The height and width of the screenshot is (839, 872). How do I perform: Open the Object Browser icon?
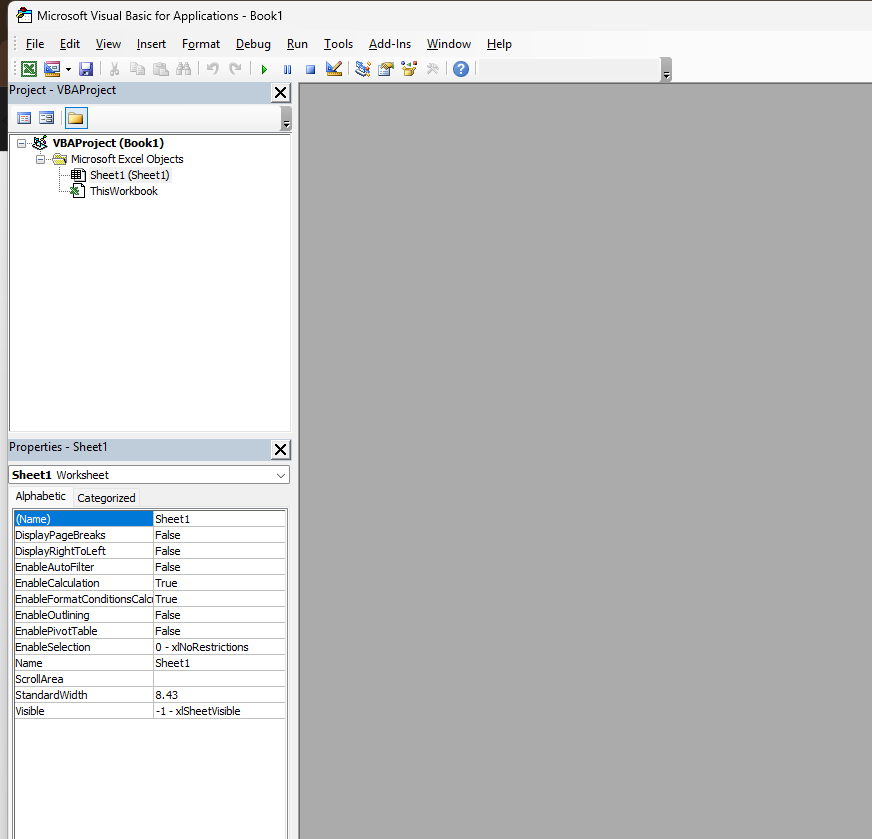tap(408, 68)
